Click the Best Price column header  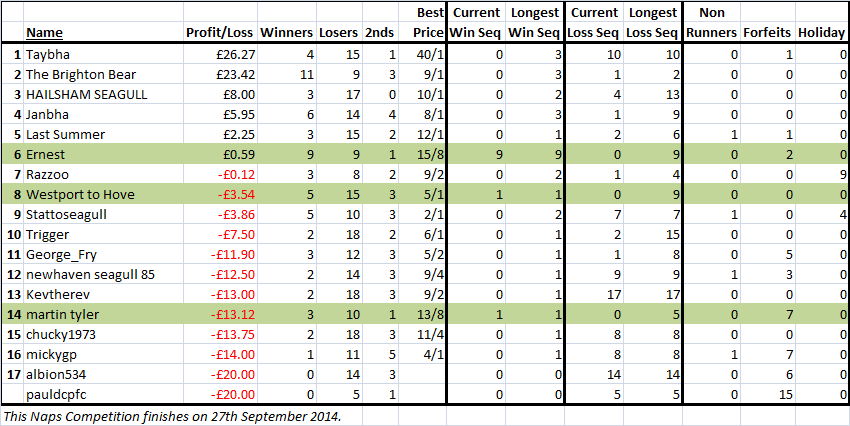(x=422, y=22)
